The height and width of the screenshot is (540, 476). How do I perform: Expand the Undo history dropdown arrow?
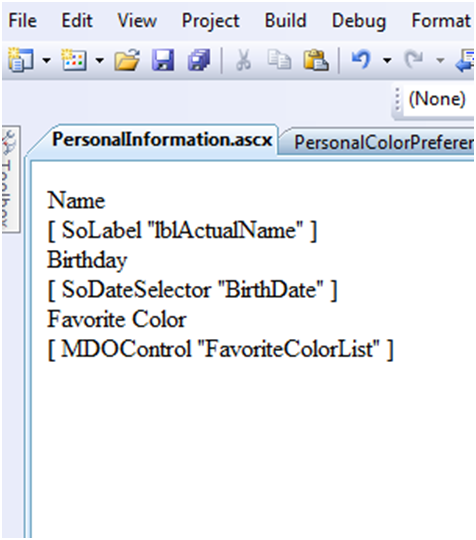tap(387, 61)
